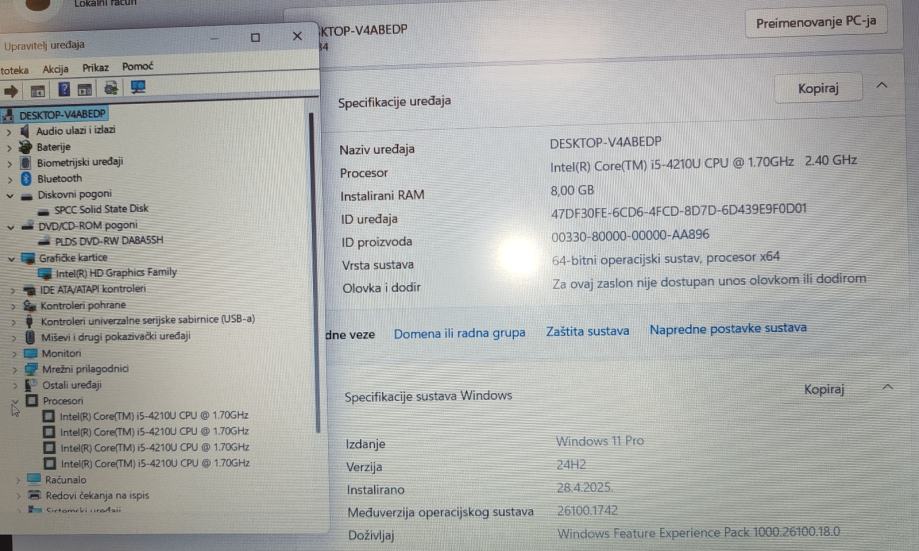
Task: Click the Baterije battery icon
Action: pos(25,147)
